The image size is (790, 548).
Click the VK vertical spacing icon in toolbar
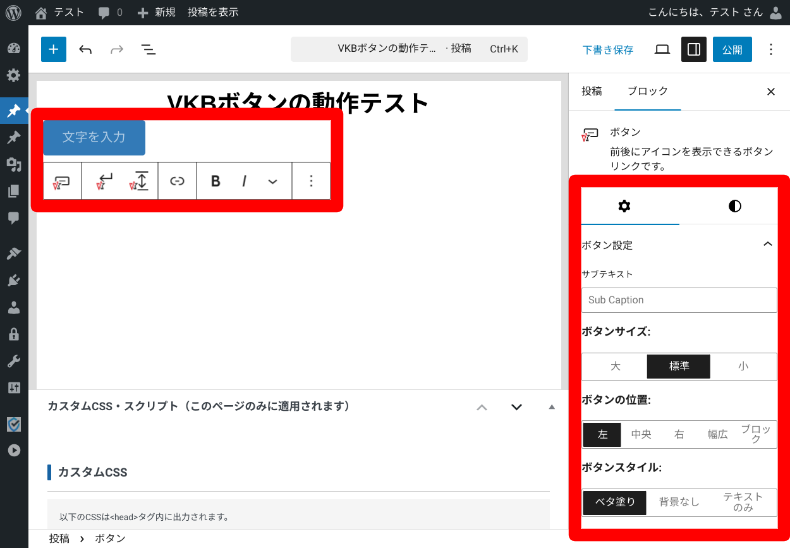[x=140, y=181]
